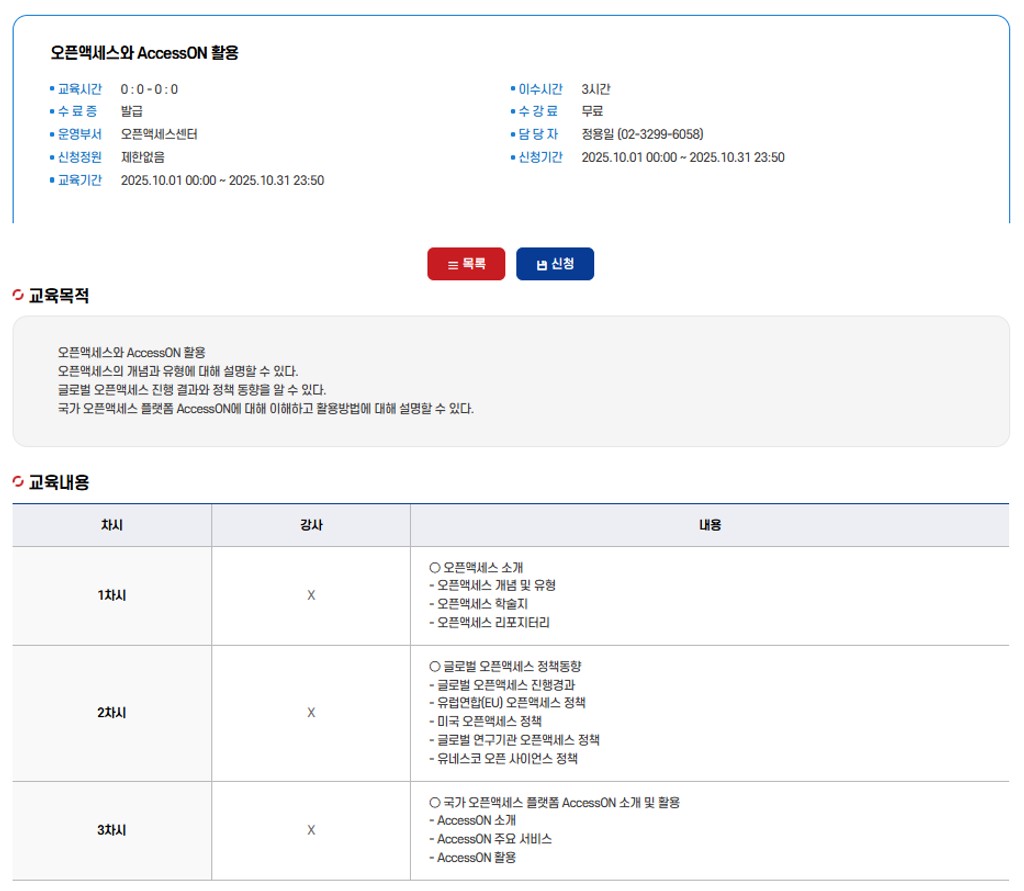Select the 강사 column header
The width and height of the screenshot is (1024, 891).
tap(310, 525)
